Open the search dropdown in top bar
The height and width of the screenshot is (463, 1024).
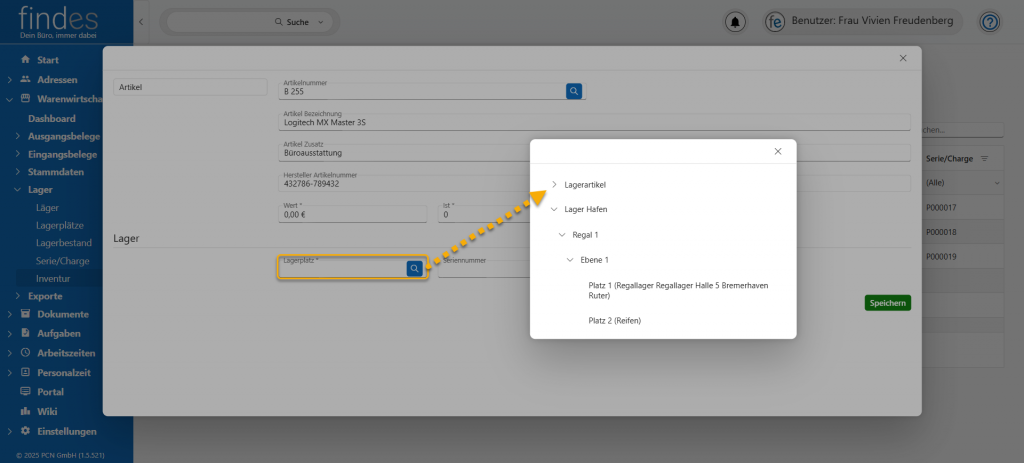tap(320, 22)
